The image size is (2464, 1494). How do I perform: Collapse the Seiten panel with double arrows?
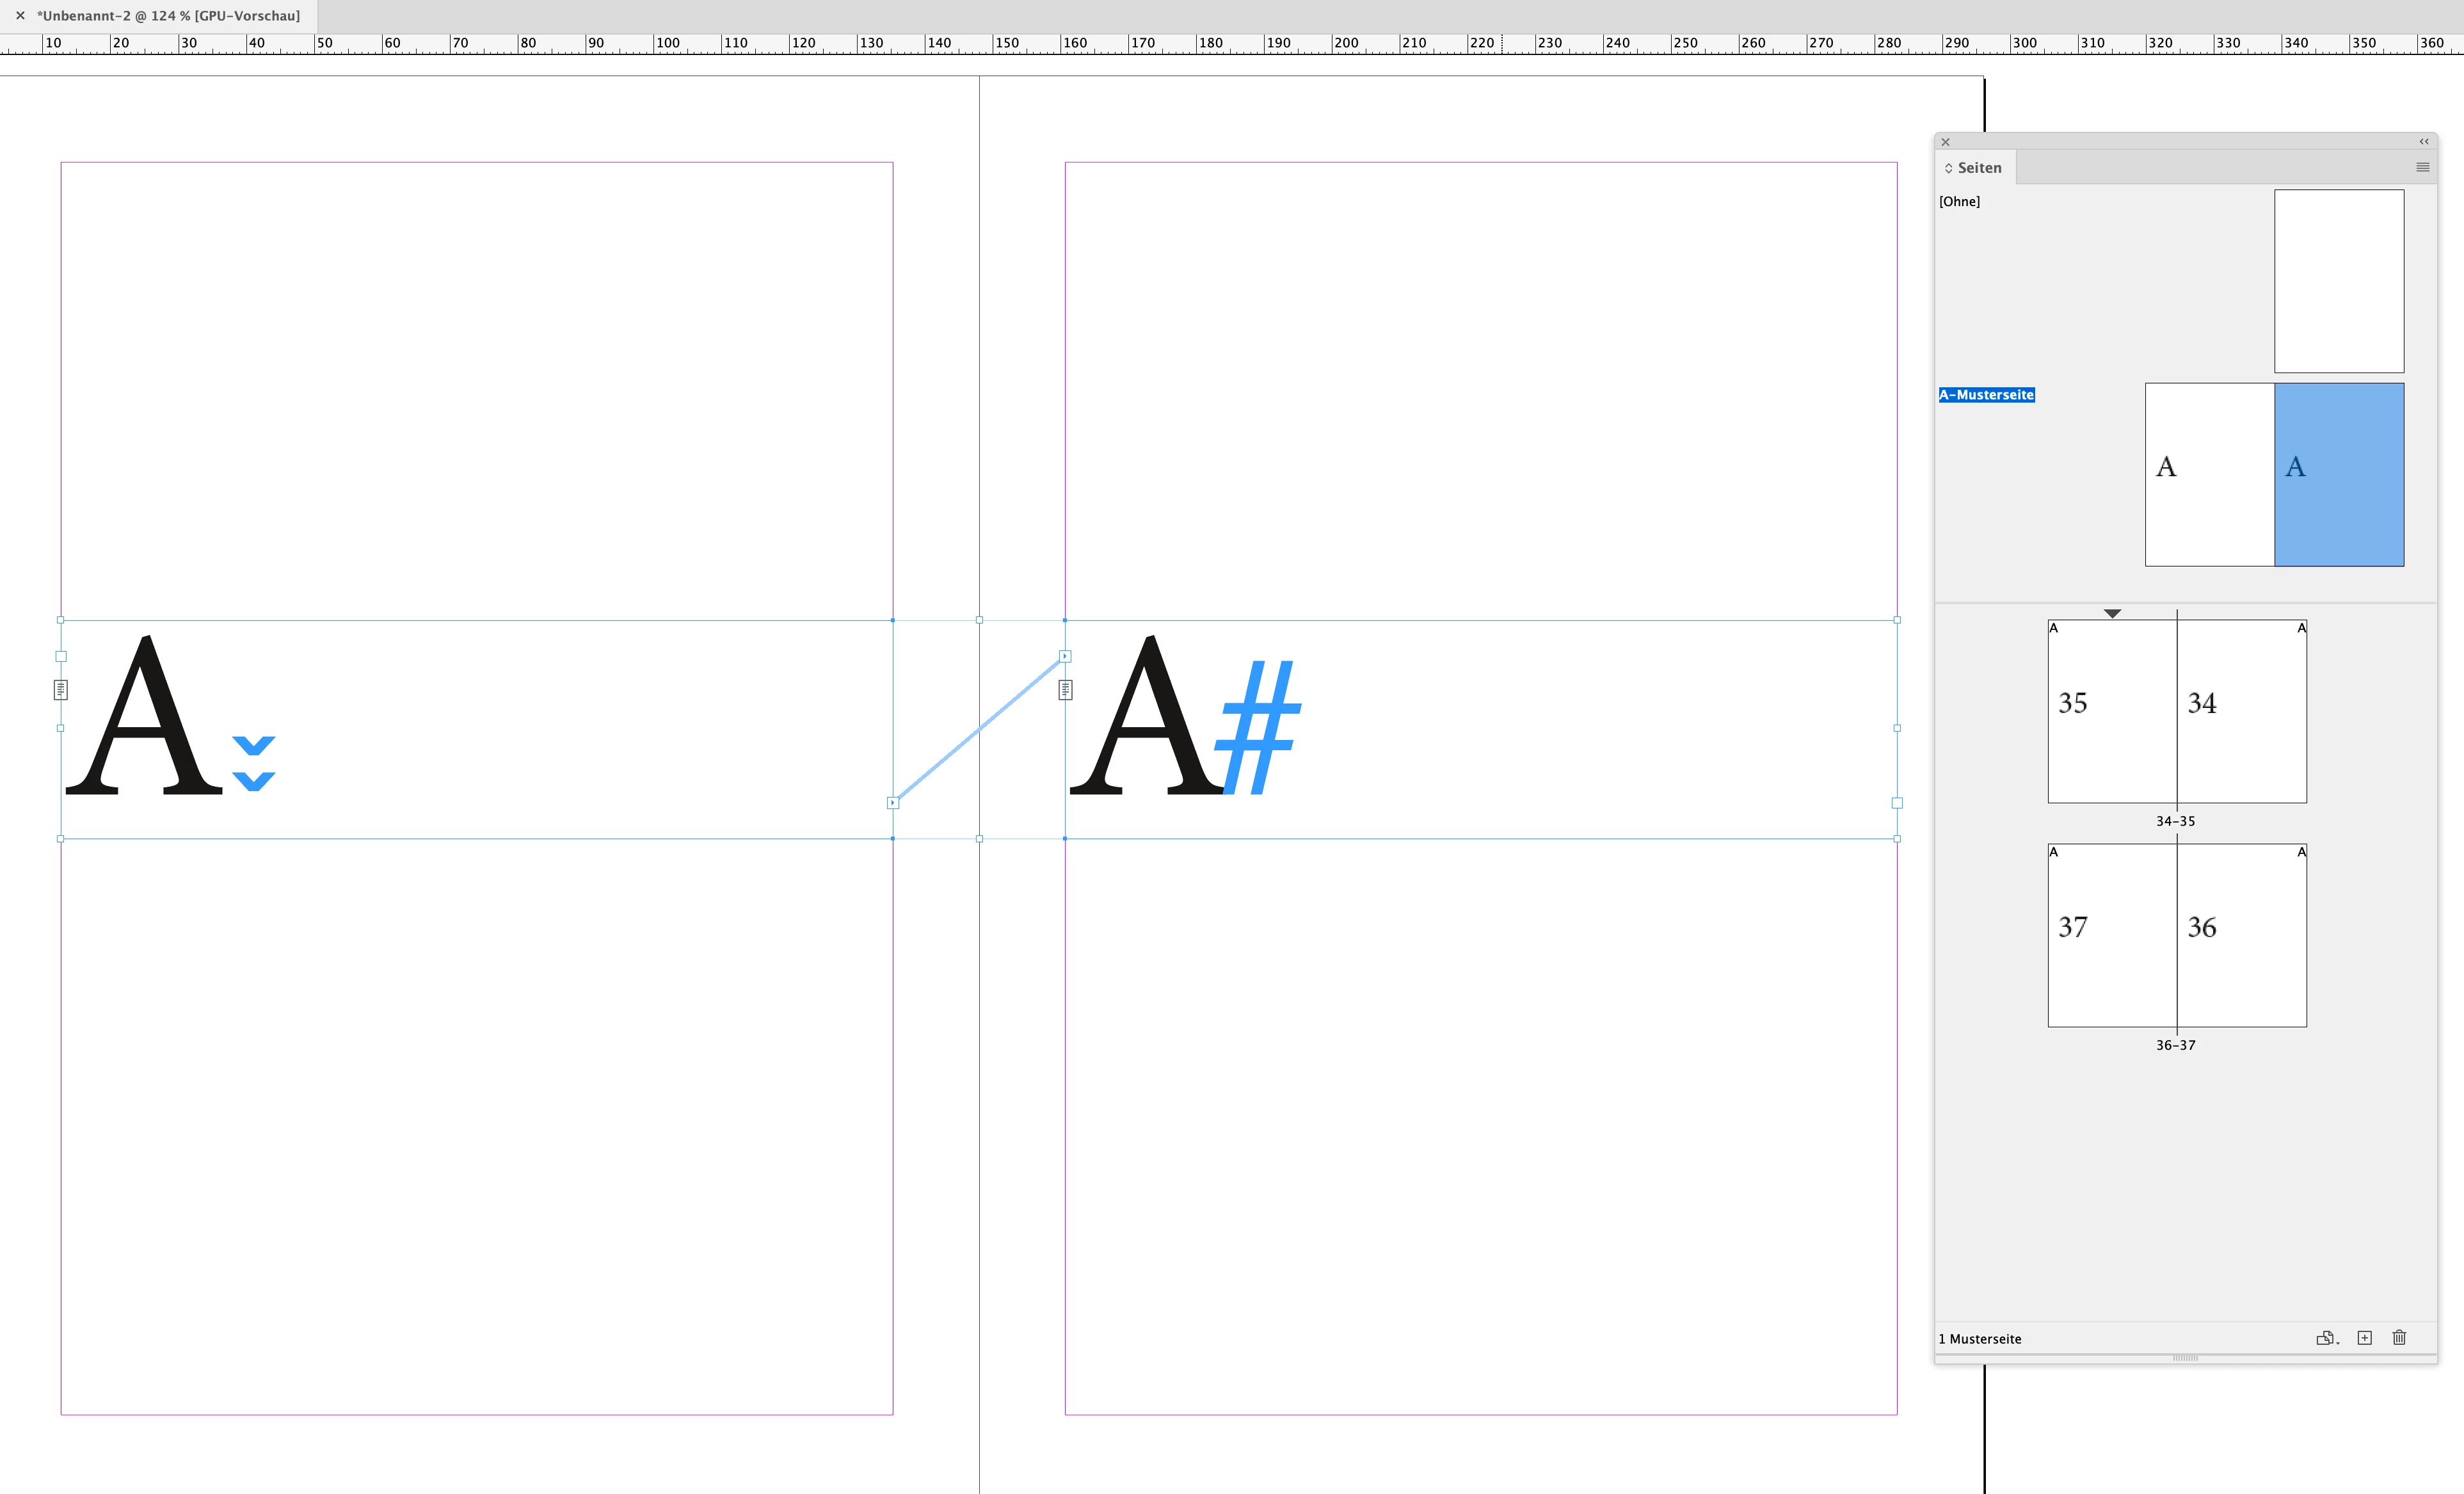pos(2424,141)
